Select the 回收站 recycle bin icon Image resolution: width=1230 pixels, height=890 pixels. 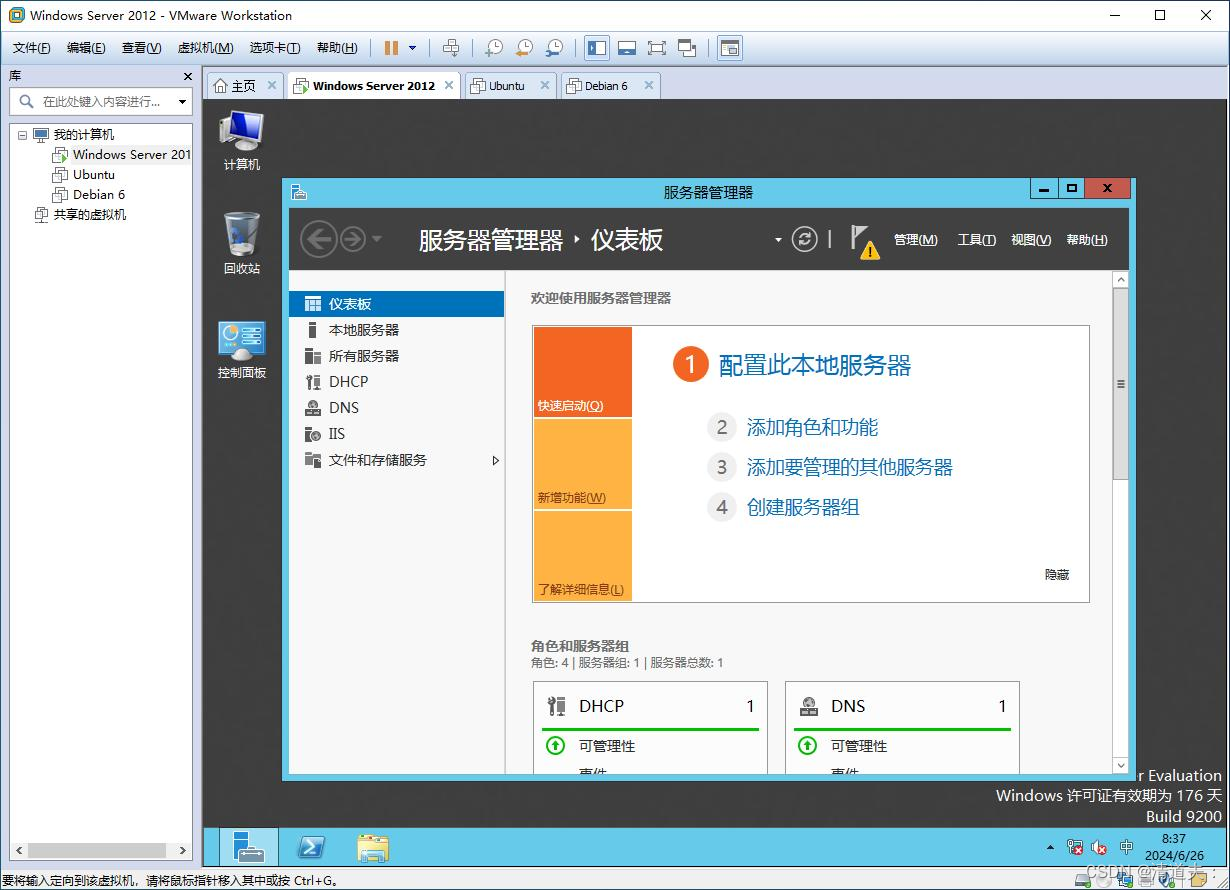click(x=241, y=243)
